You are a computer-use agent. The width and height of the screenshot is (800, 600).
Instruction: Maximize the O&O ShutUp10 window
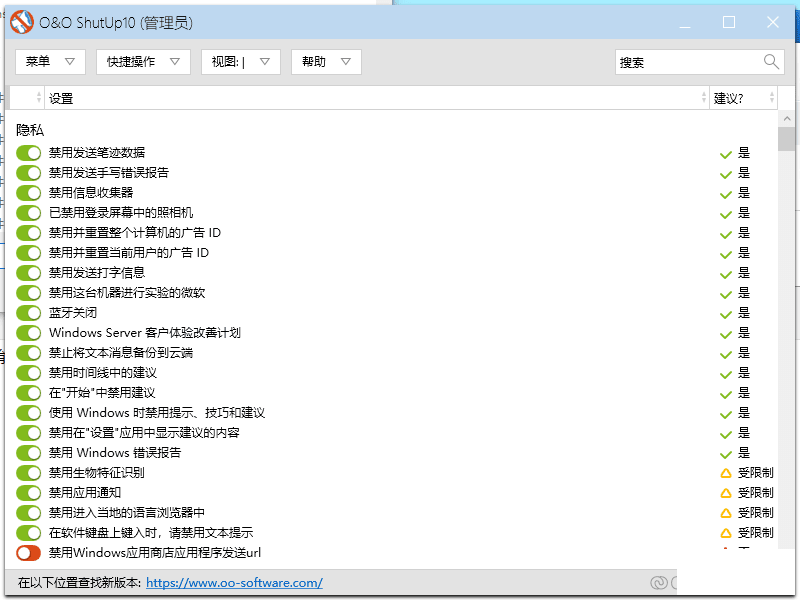[729, 22]
